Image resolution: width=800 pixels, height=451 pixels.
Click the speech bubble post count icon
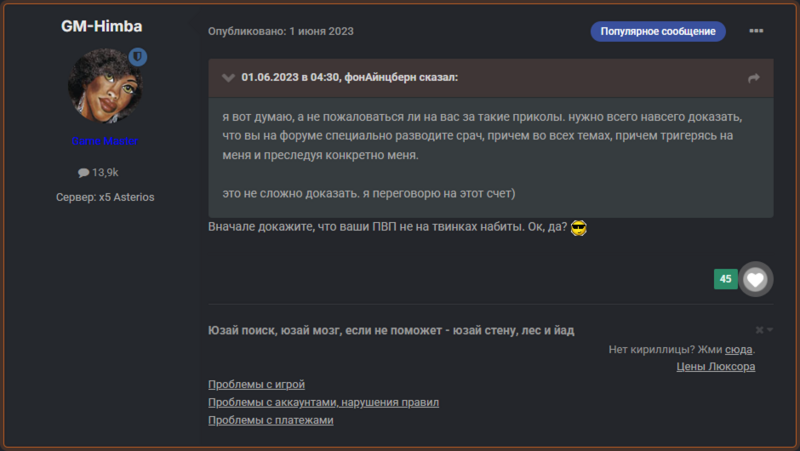pos(83,173)
